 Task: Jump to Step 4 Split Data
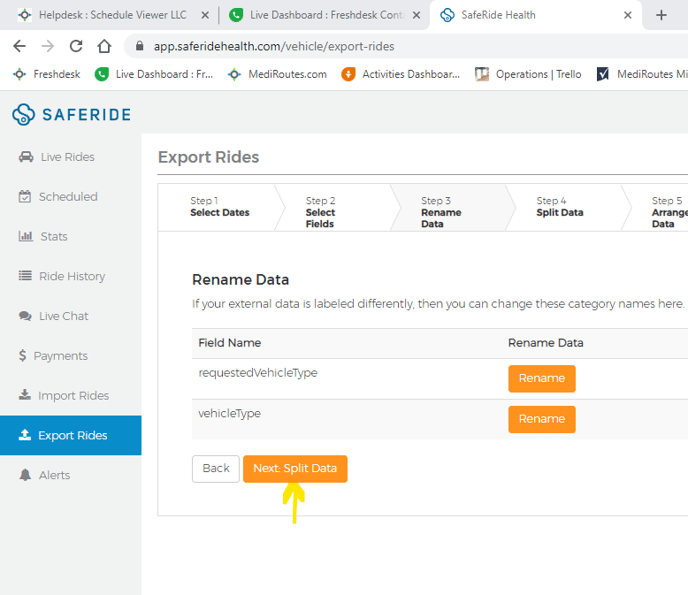click(559, 207)
